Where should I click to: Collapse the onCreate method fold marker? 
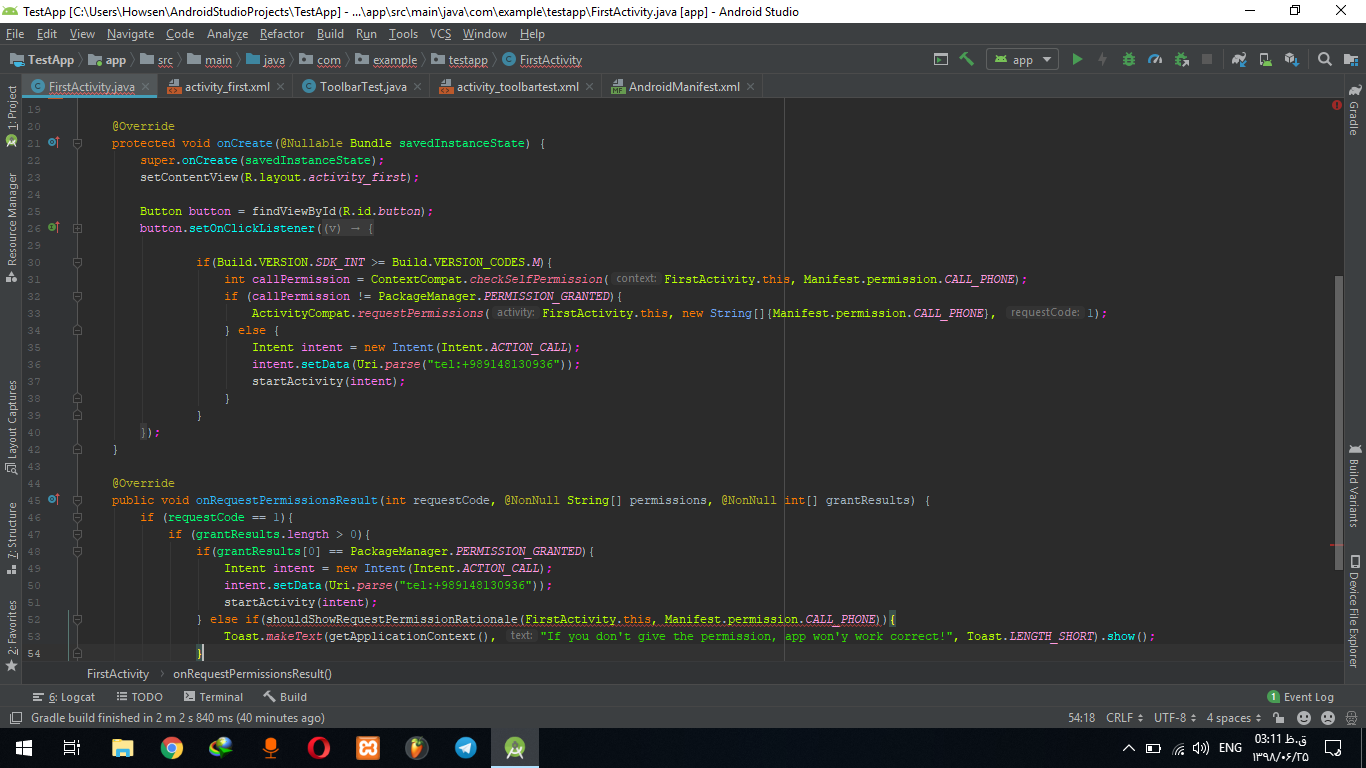[76, 144]
